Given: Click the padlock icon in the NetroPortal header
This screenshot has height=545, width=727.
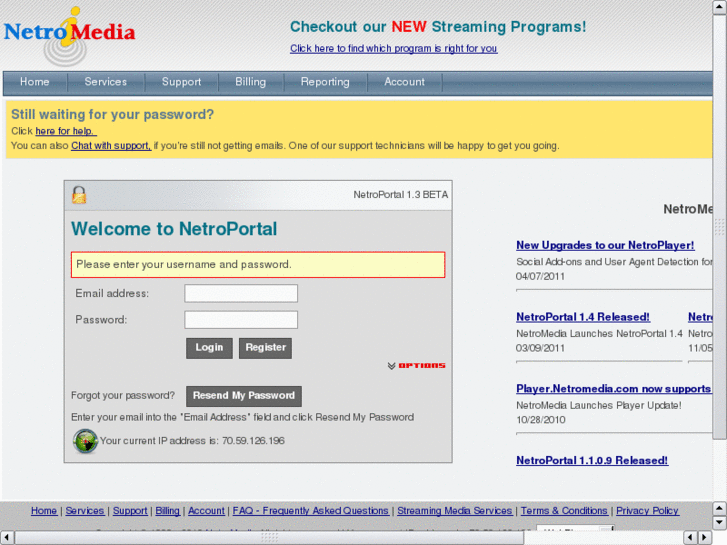Looking at the screenshot, I should [79, 195].
